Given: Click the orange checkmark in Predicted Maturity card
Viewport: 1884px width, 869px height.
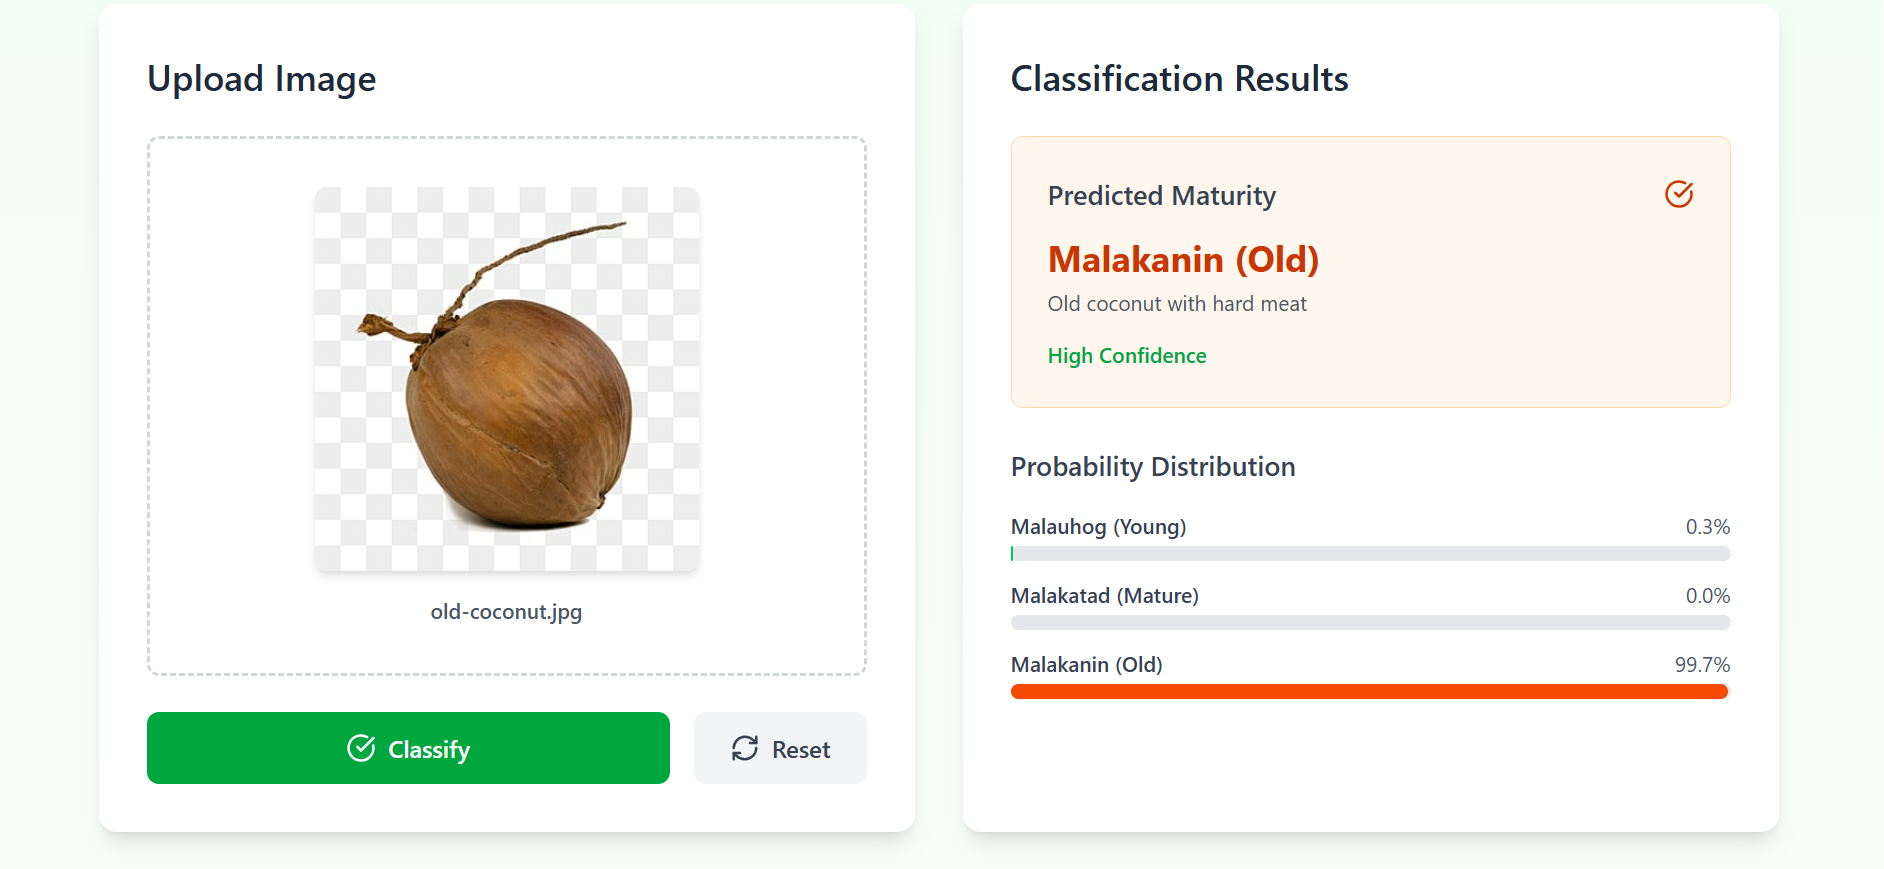Looking at the screenshot, I should tap(1679, 194).
